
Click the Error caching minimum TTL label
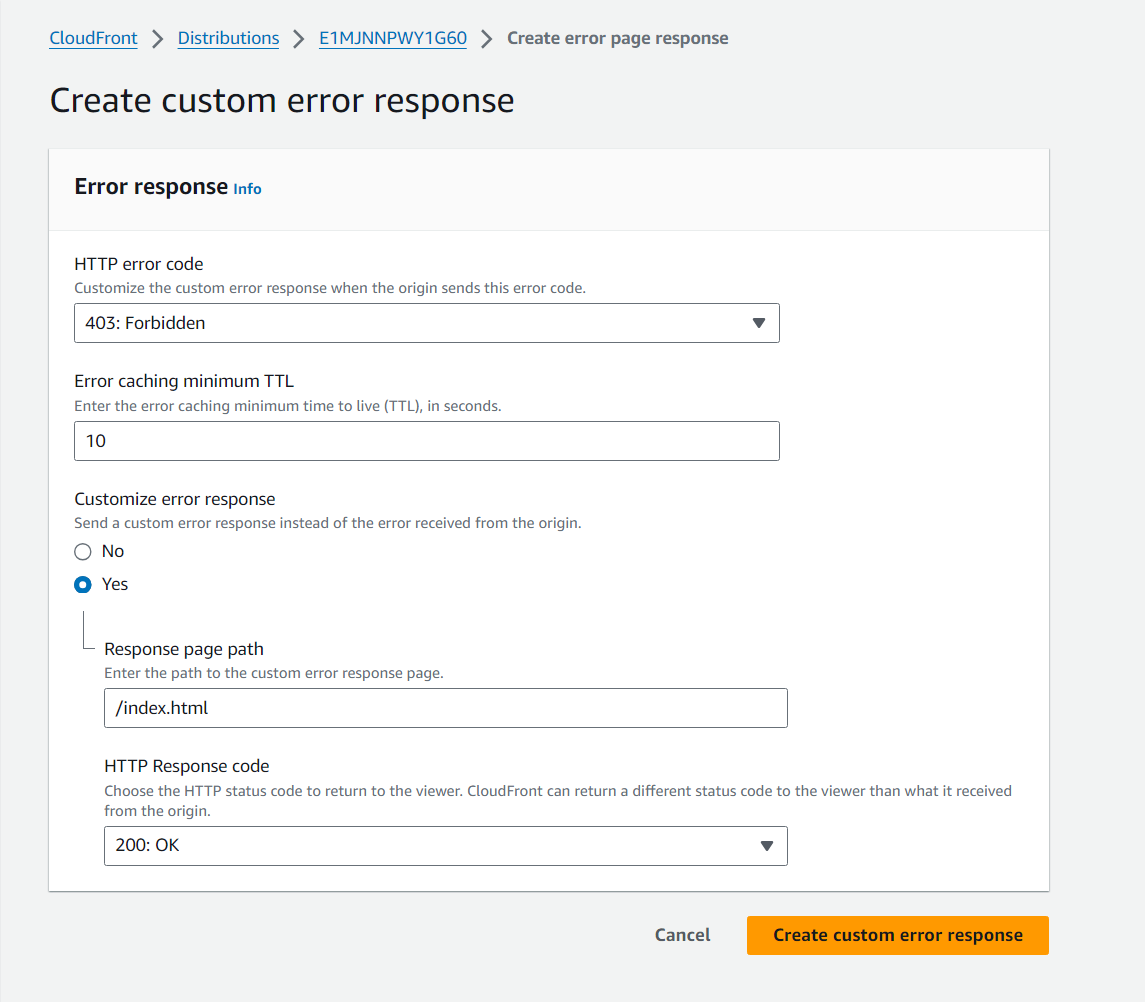pyautogui.click(x=184, y=381)
